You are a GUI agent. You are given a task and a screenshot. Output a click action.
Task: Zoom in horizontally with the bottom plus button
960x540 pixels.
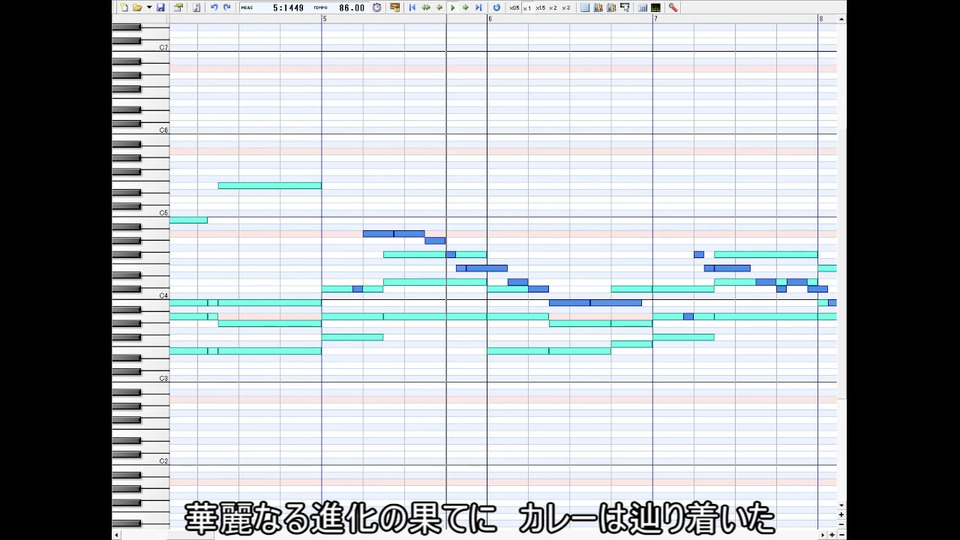[832, 535]
